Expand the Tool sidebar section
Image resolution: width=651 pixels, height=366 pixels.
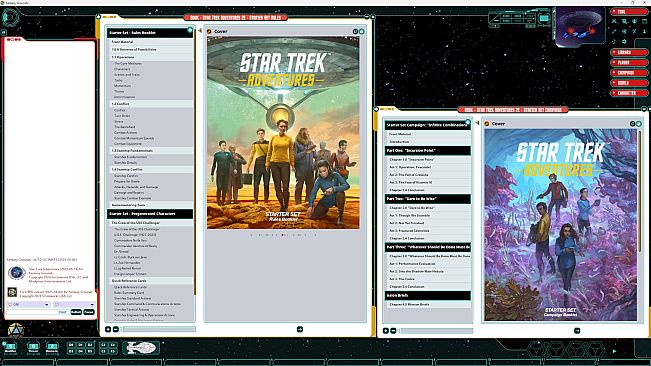629,12
